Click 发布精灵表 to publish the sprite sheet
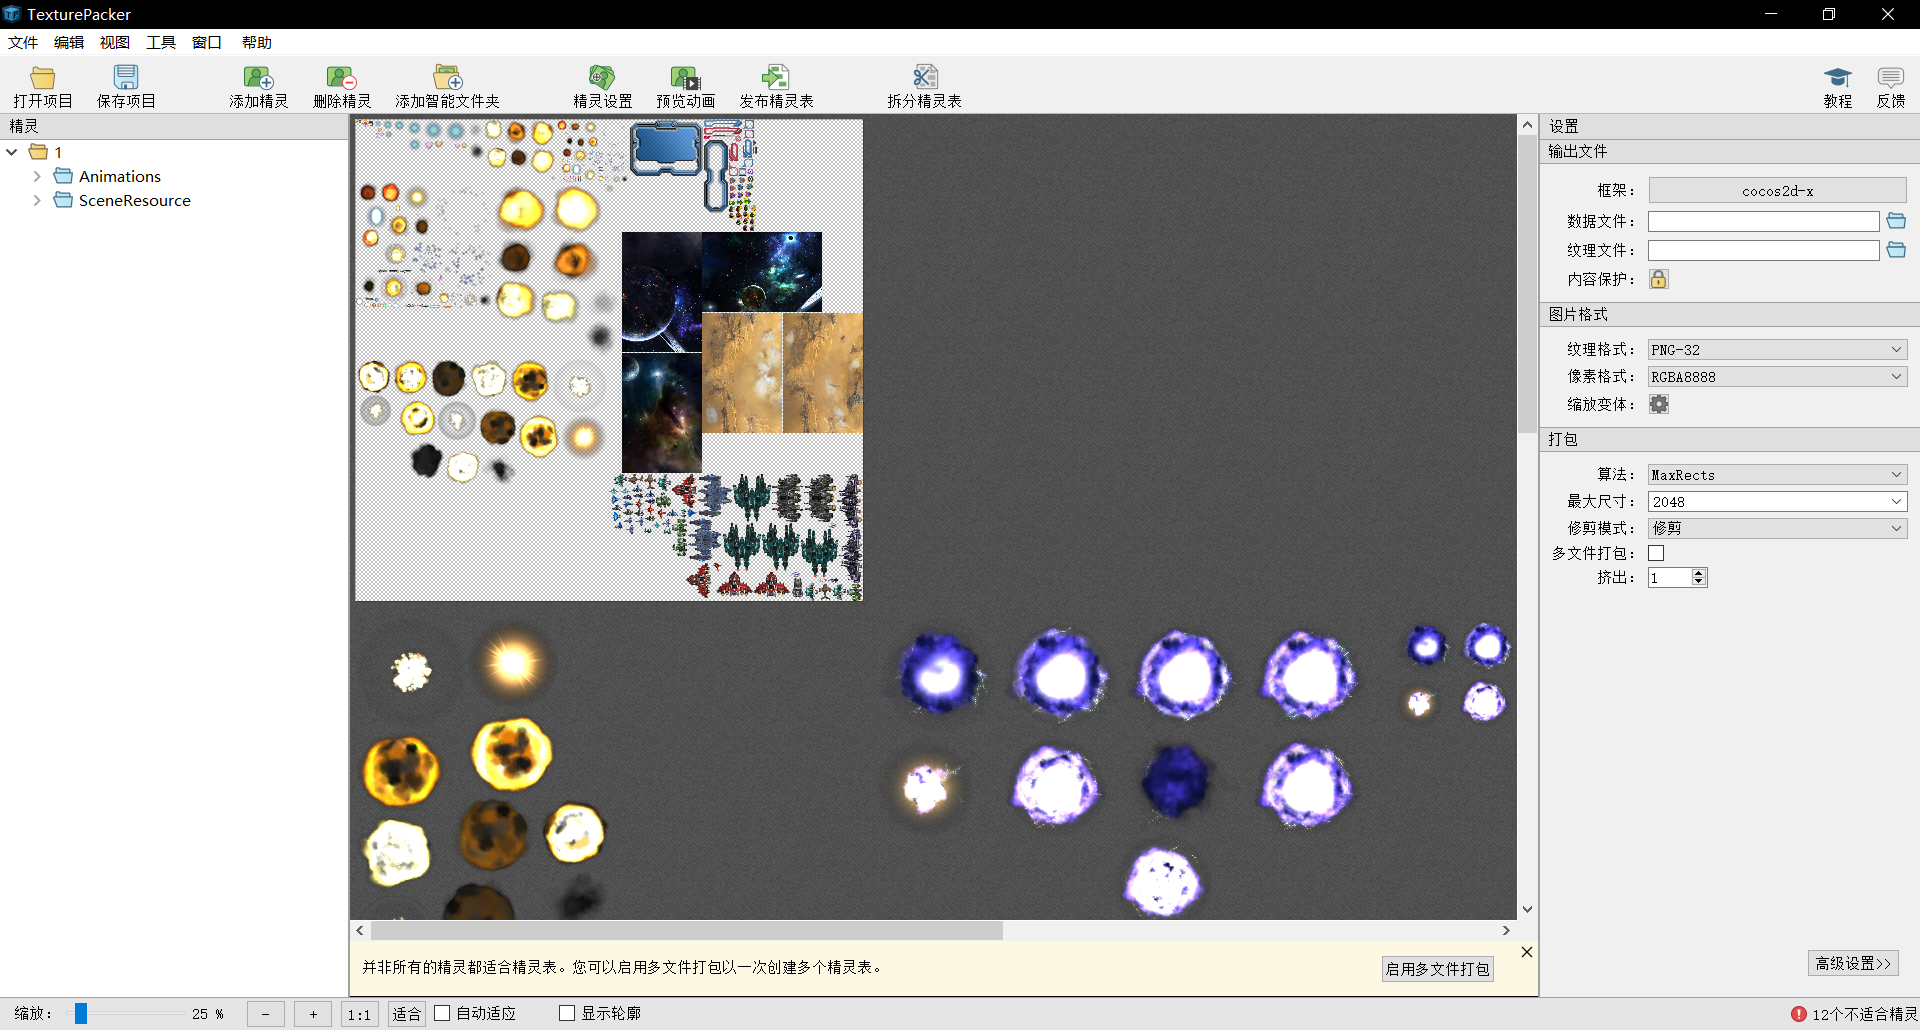The width and height of the screenshot is (1920, 1030). pos(775,85)
